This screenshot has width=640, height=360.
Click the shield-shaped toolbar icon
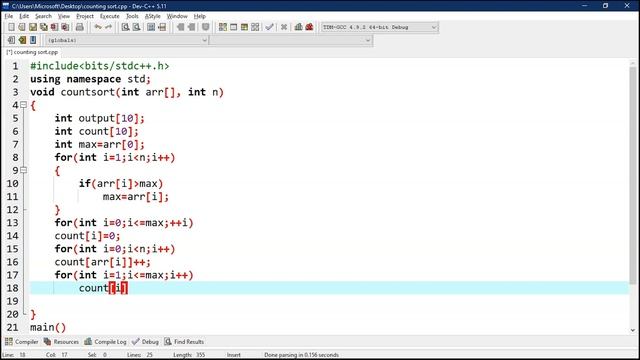(x=205, y=27)
